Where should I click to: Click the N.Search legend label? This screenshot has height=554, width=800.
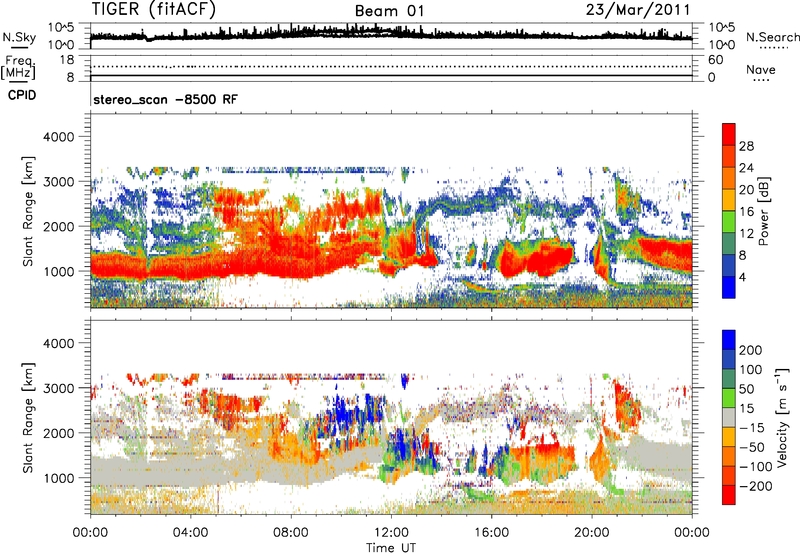[x=772, y=37]
